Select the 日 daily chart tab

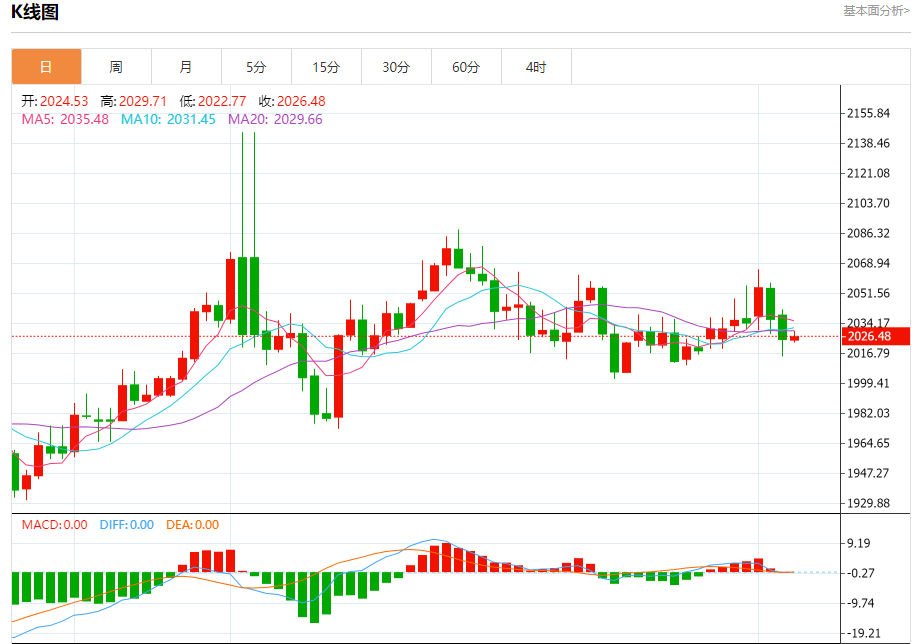pos(46,67)
